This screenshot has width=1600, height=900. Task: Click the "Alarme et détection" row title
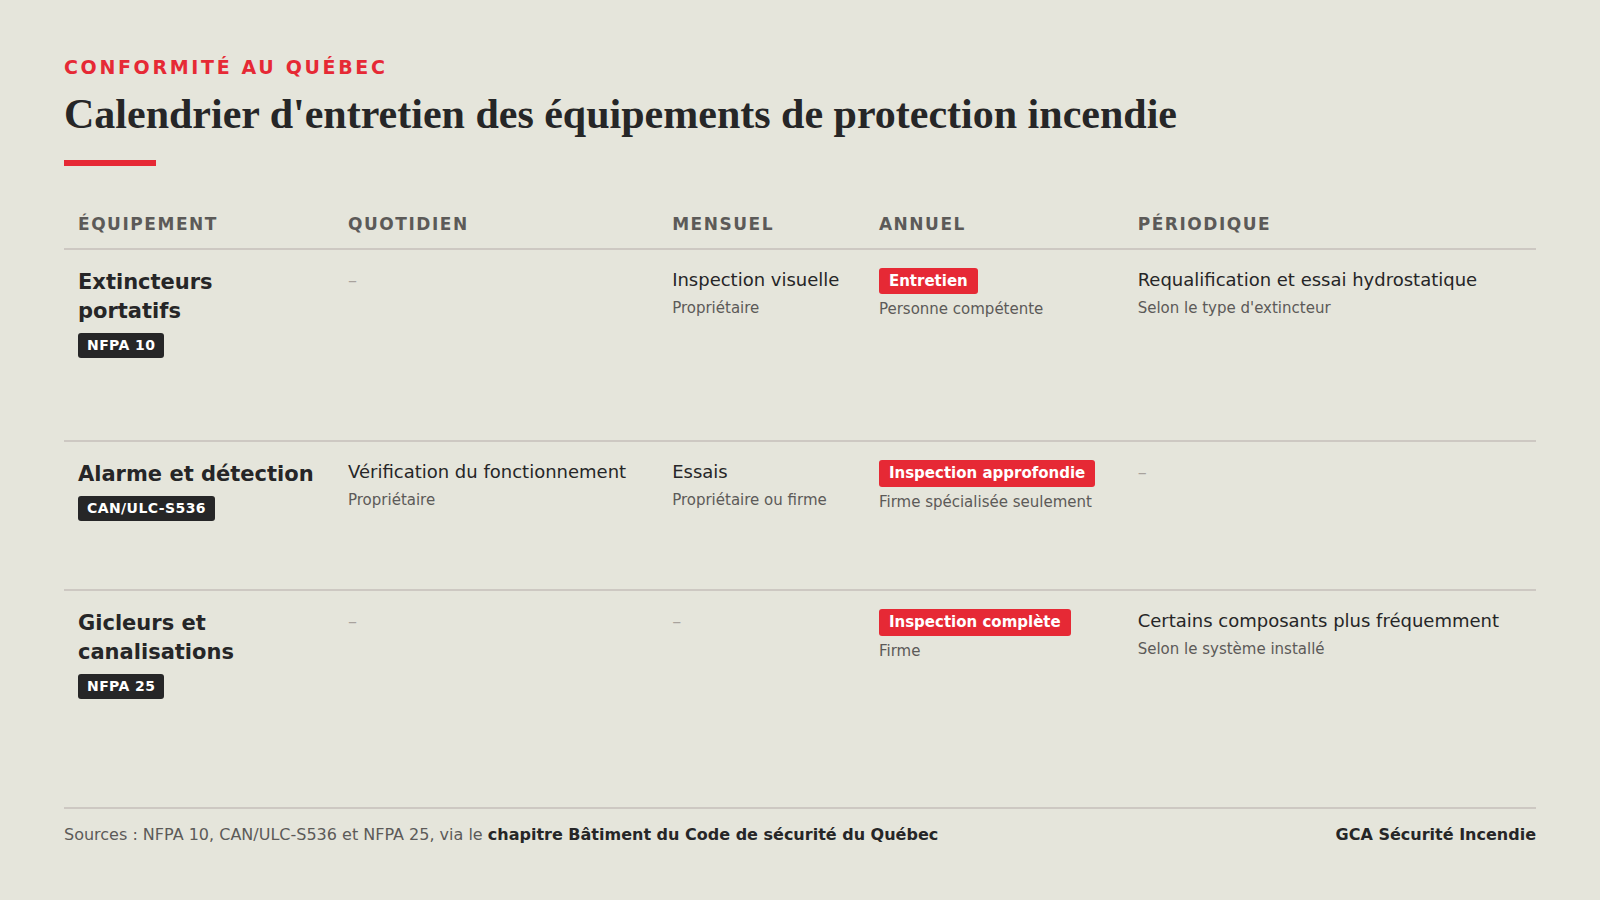(x=196, y=474)
